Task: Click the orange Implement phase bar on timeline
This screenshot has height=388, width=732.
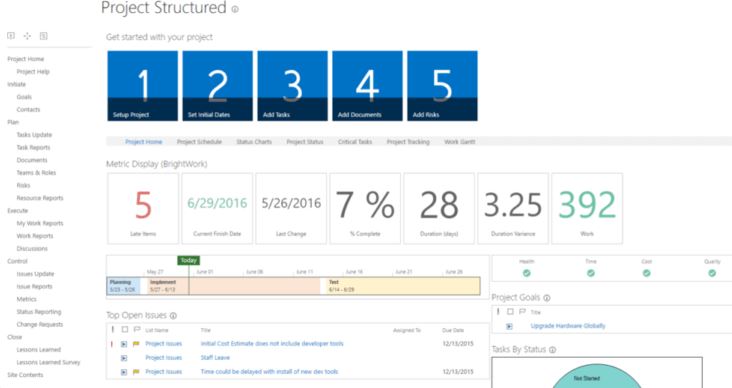Action: click(233, 286)
